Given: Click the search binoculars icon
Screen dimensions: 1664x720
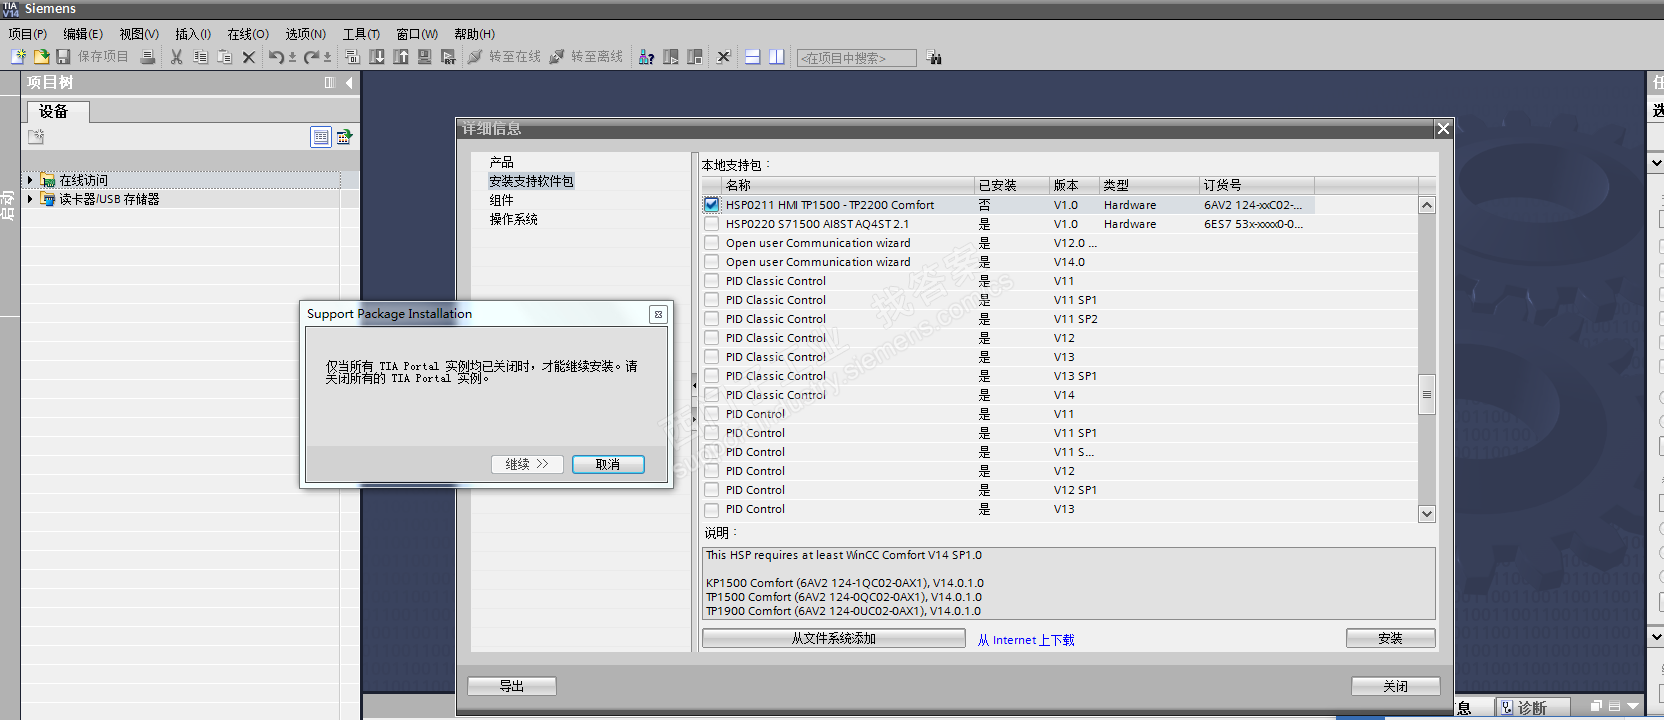Looking at the screenshot, I should tap(934, 58).
